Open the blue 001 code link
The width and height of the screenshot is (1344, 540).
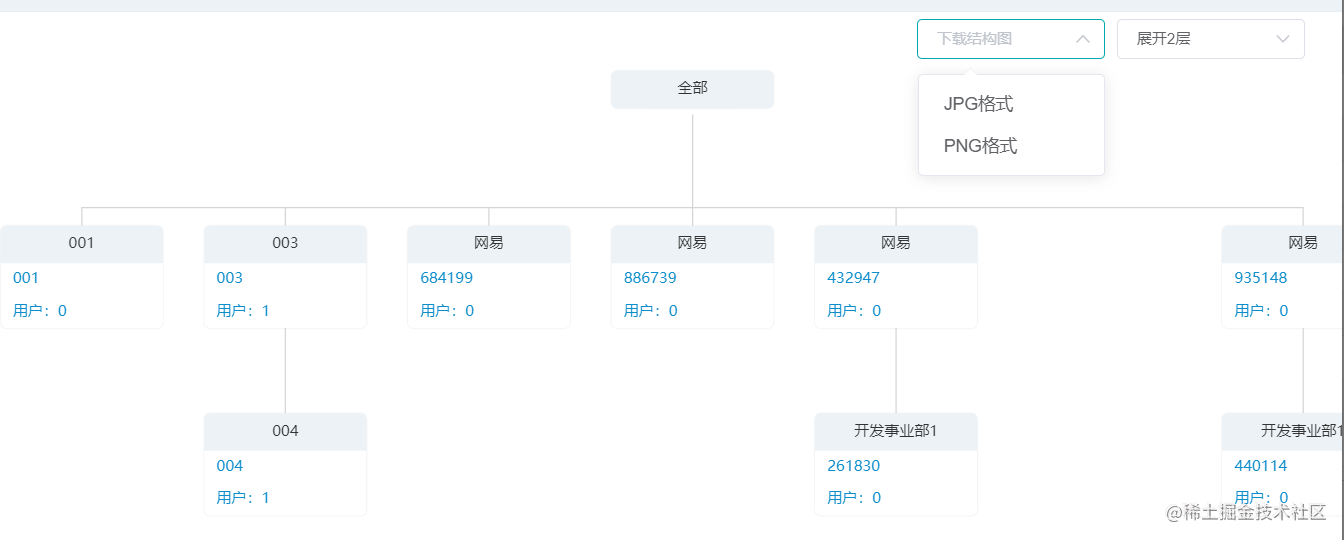26,278
